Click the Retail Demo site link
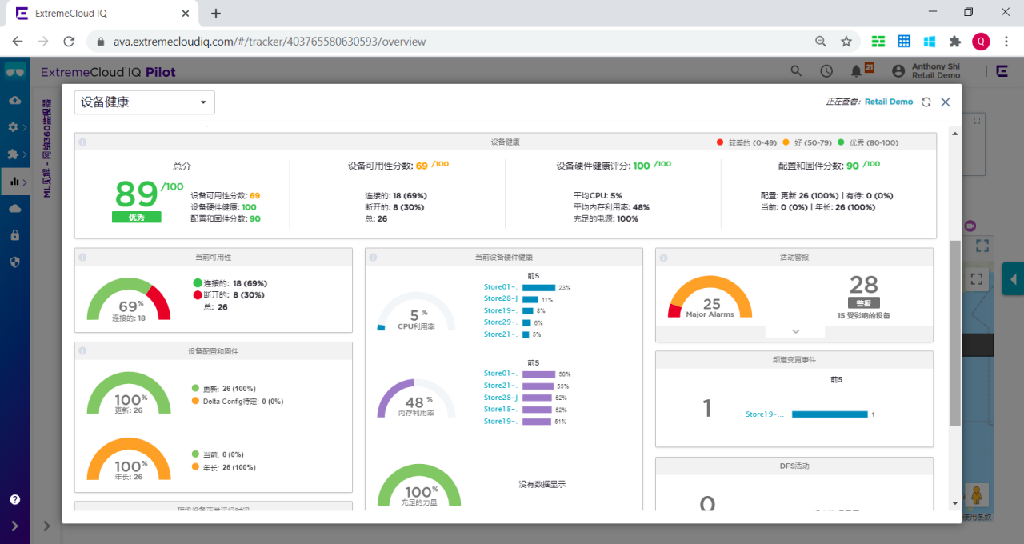 click(x=889, y=102)
